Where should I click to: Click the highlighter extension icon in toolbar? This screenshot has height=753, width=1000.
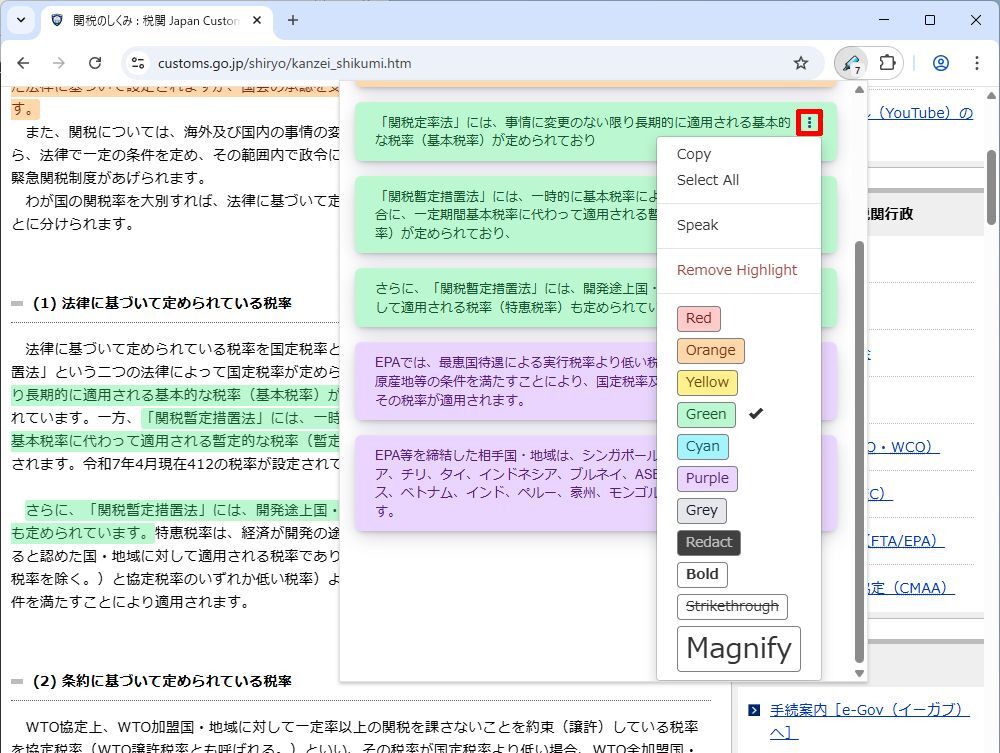click(x=852, y=63)
